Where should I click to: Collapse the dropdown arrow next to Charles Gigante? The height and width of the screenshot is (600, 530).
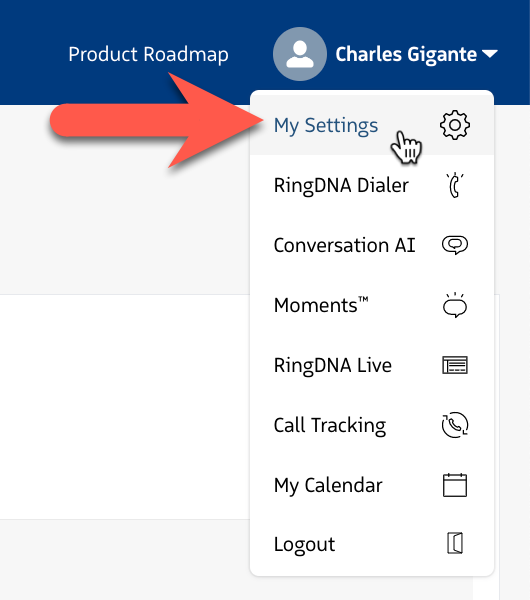tap(490, 54)
